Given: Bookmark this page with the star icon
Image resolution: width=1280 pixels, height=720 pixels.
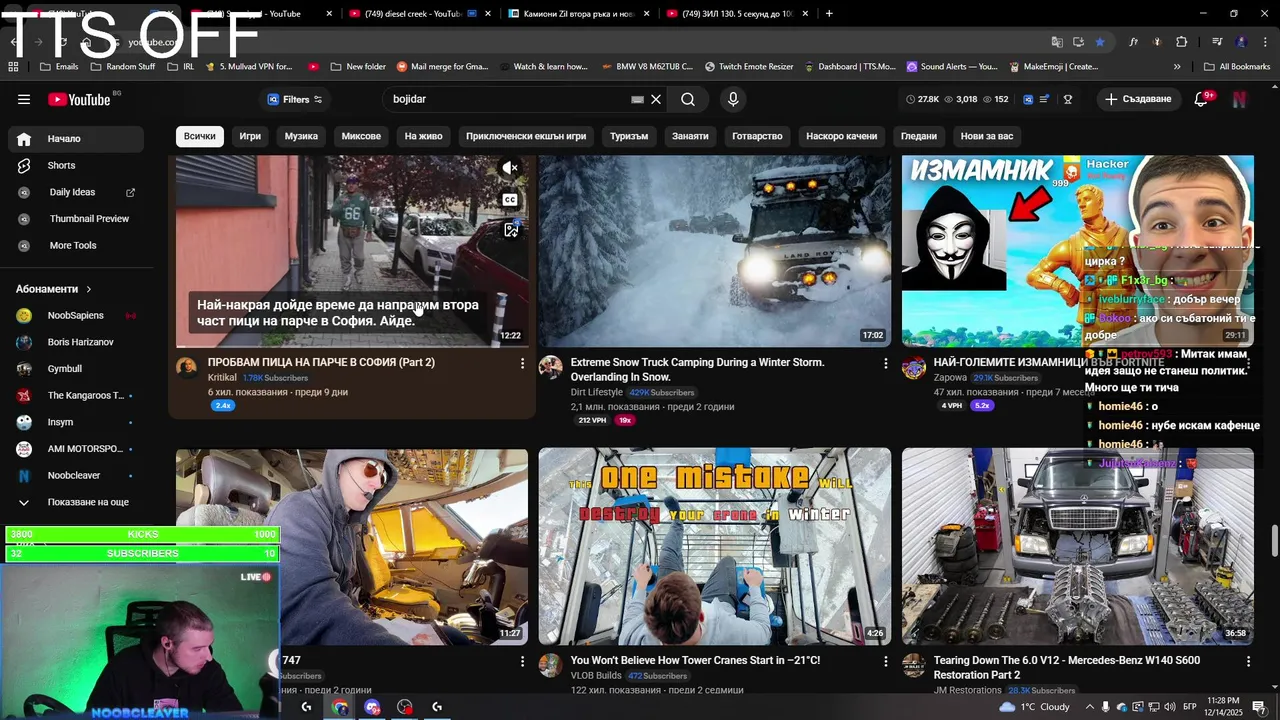Looking at the screenshot, I should click(x=1100, y=42).
